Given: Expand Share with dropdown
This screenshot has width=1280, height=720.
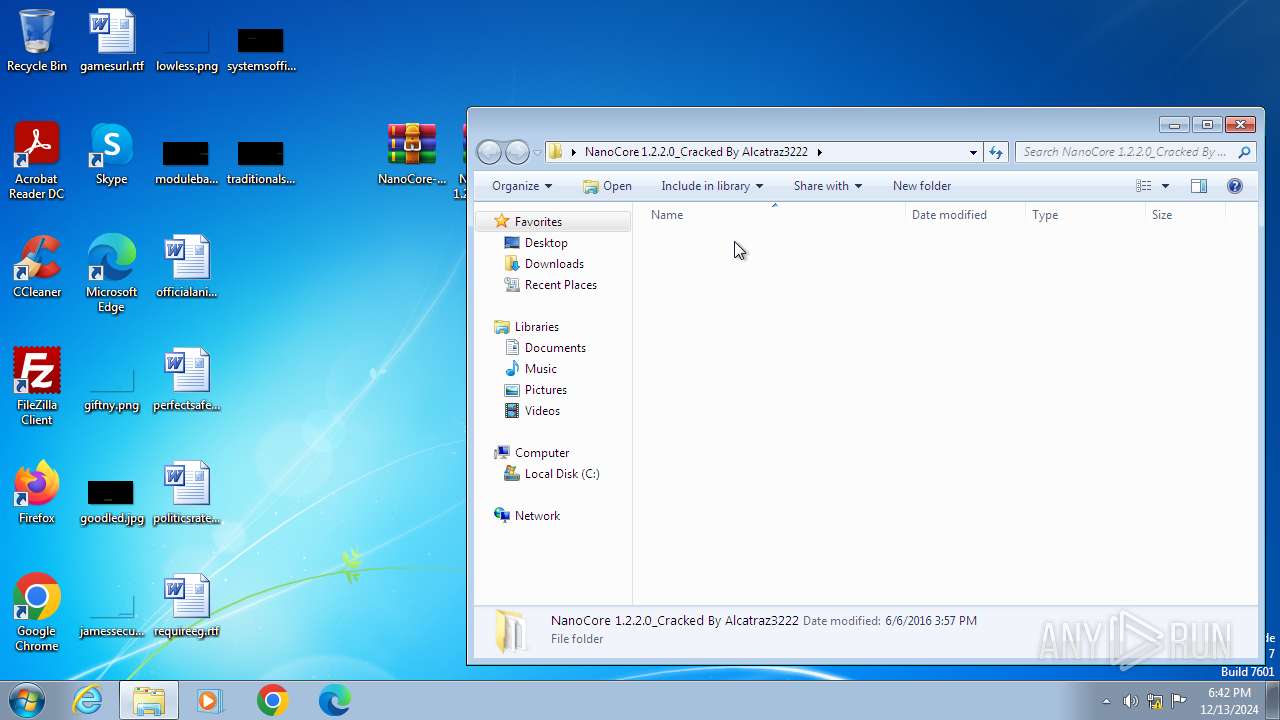Looking at the screenshot, I should point(827,186).
